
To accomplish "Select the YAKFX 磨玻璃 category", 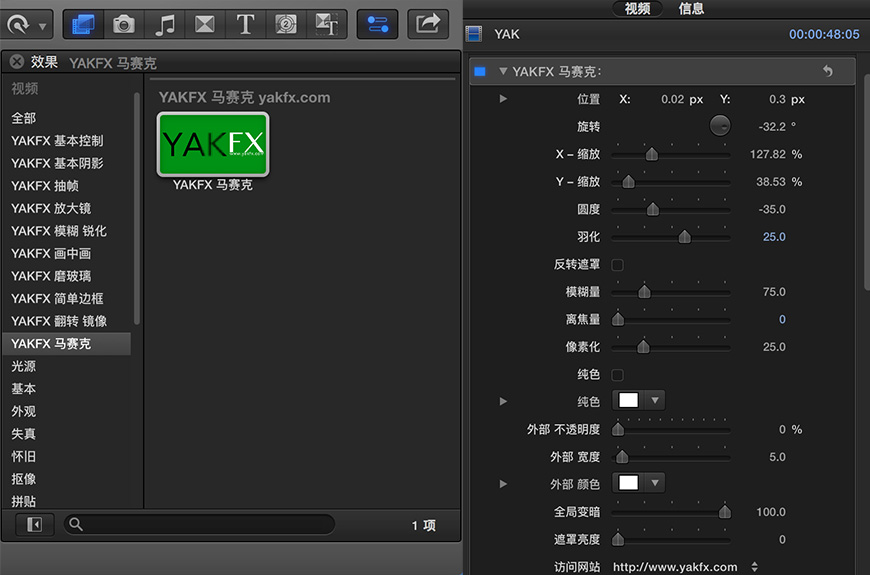I will 51,276.
